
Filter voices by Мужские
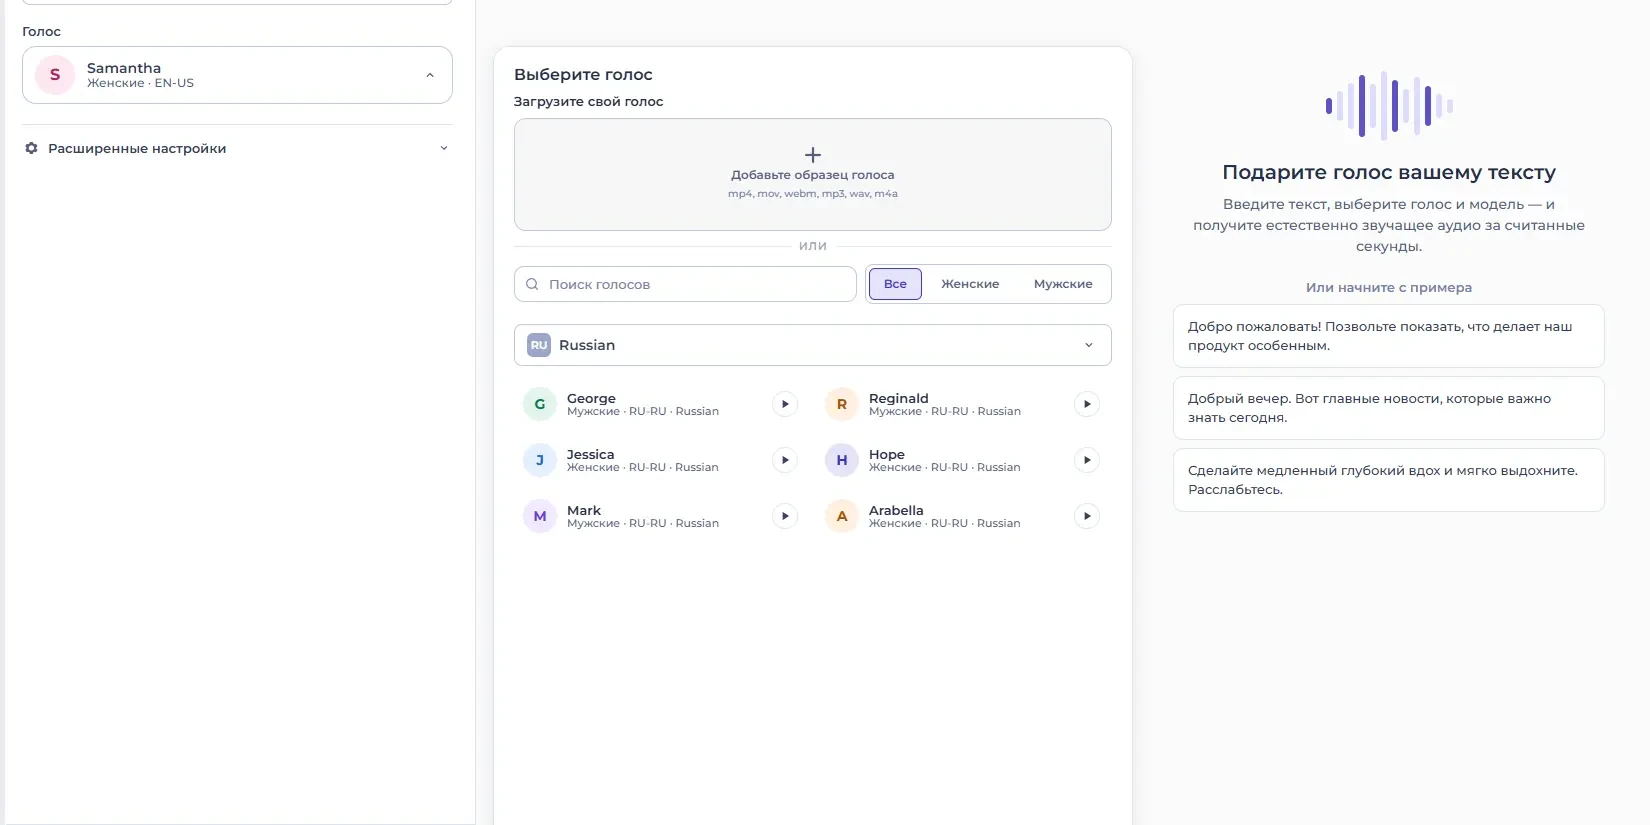[x=1063, y=284]
